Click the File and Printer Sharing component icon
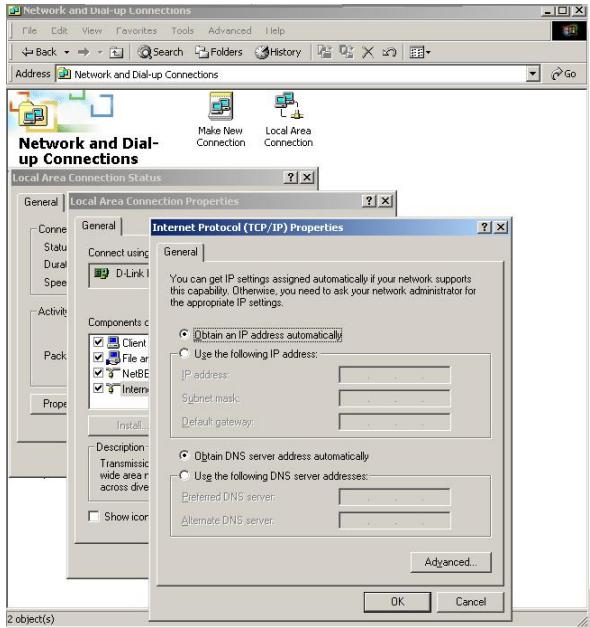590x628 pixels. (113, 358)
